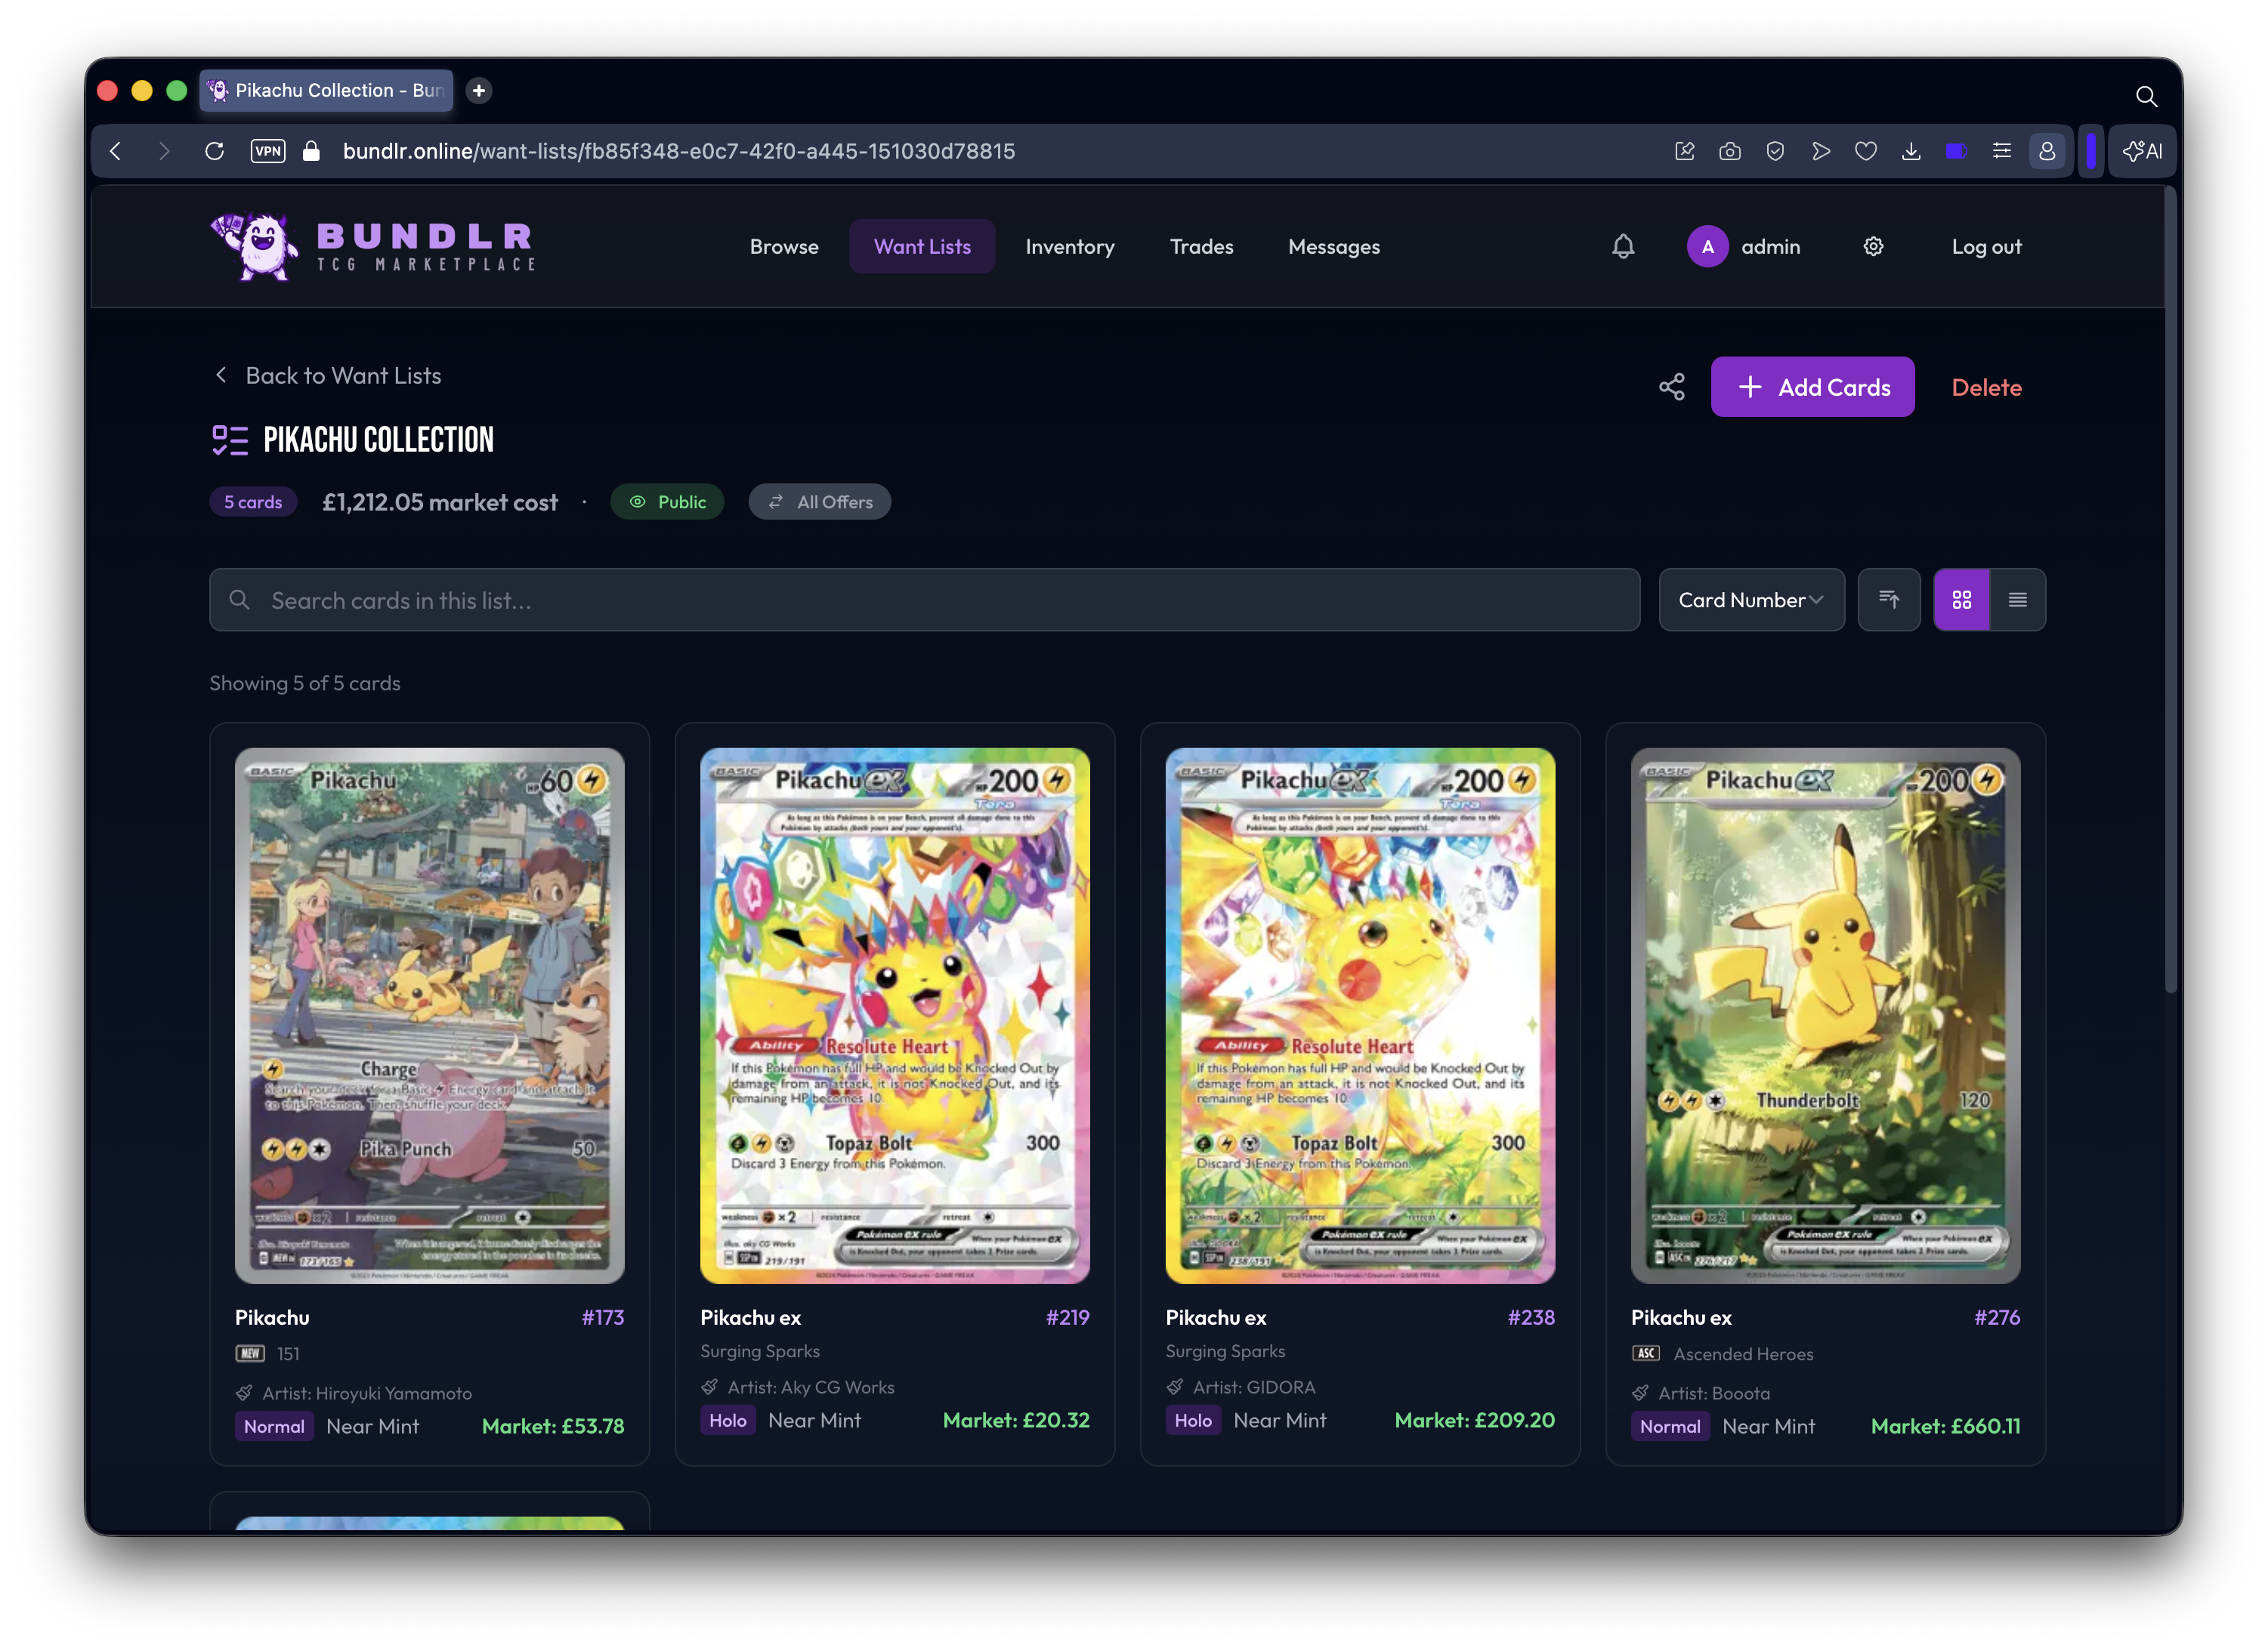
Task: Toggle the All Offers badge
Action: (x=819, y=502)
